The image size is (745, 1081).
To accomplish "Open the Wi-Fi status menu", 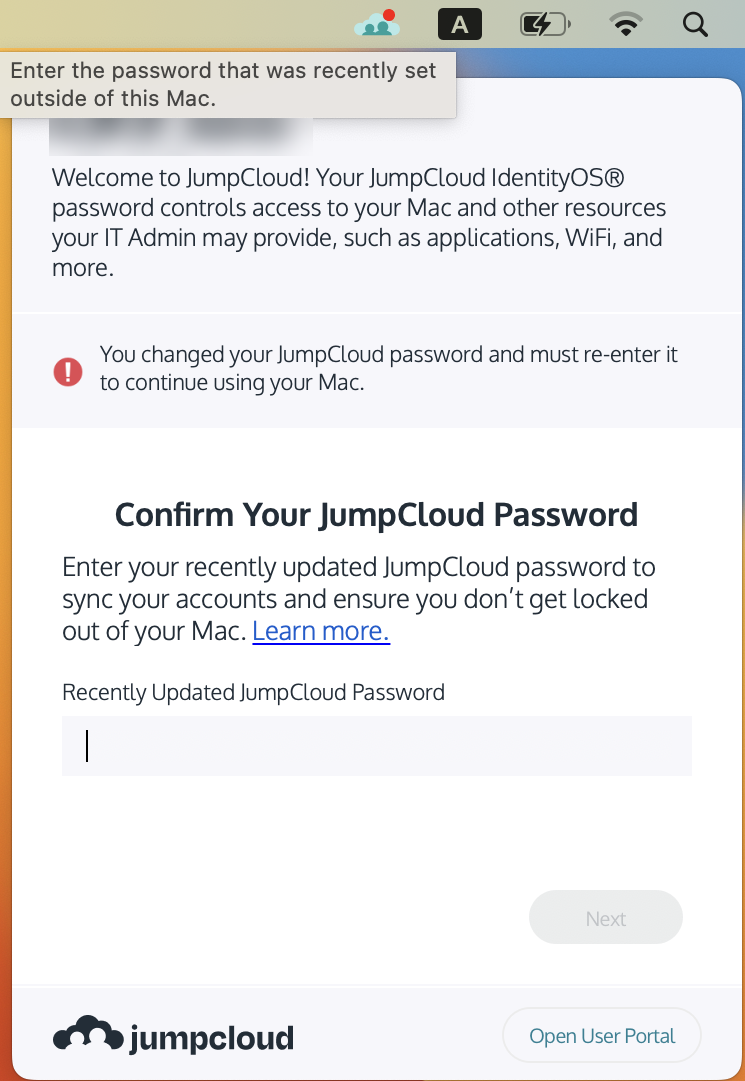I will pyautogui.click(x=626, y=24).
